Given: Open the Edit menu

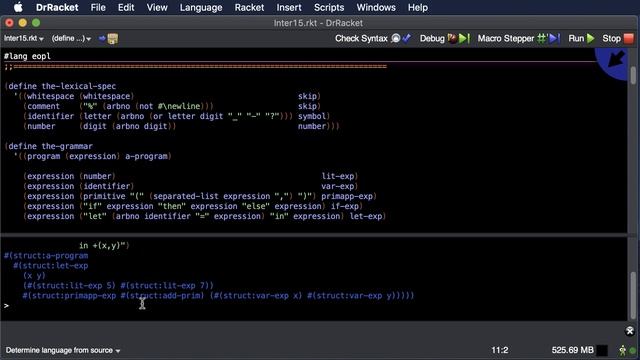Looking at the screenshot, I should click(126, 7).
